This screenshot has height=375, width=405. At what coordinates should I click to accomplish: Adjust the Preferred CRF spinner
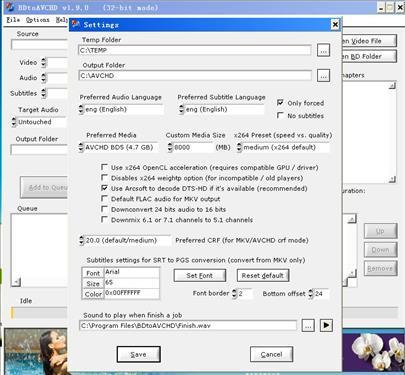pyautogui.click(x=82, y=240)
